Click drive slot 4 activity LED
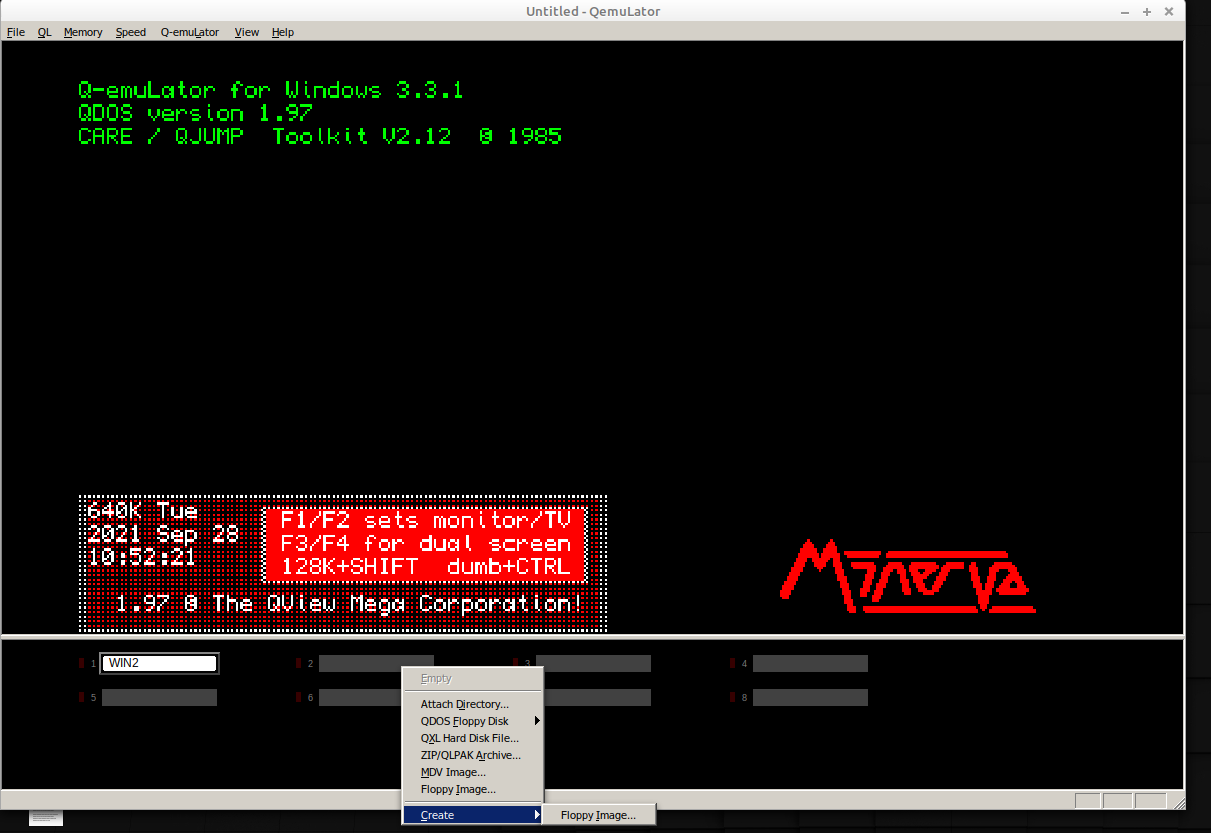The height and width of the screenshot is (833, 1211). coord(733,663)
